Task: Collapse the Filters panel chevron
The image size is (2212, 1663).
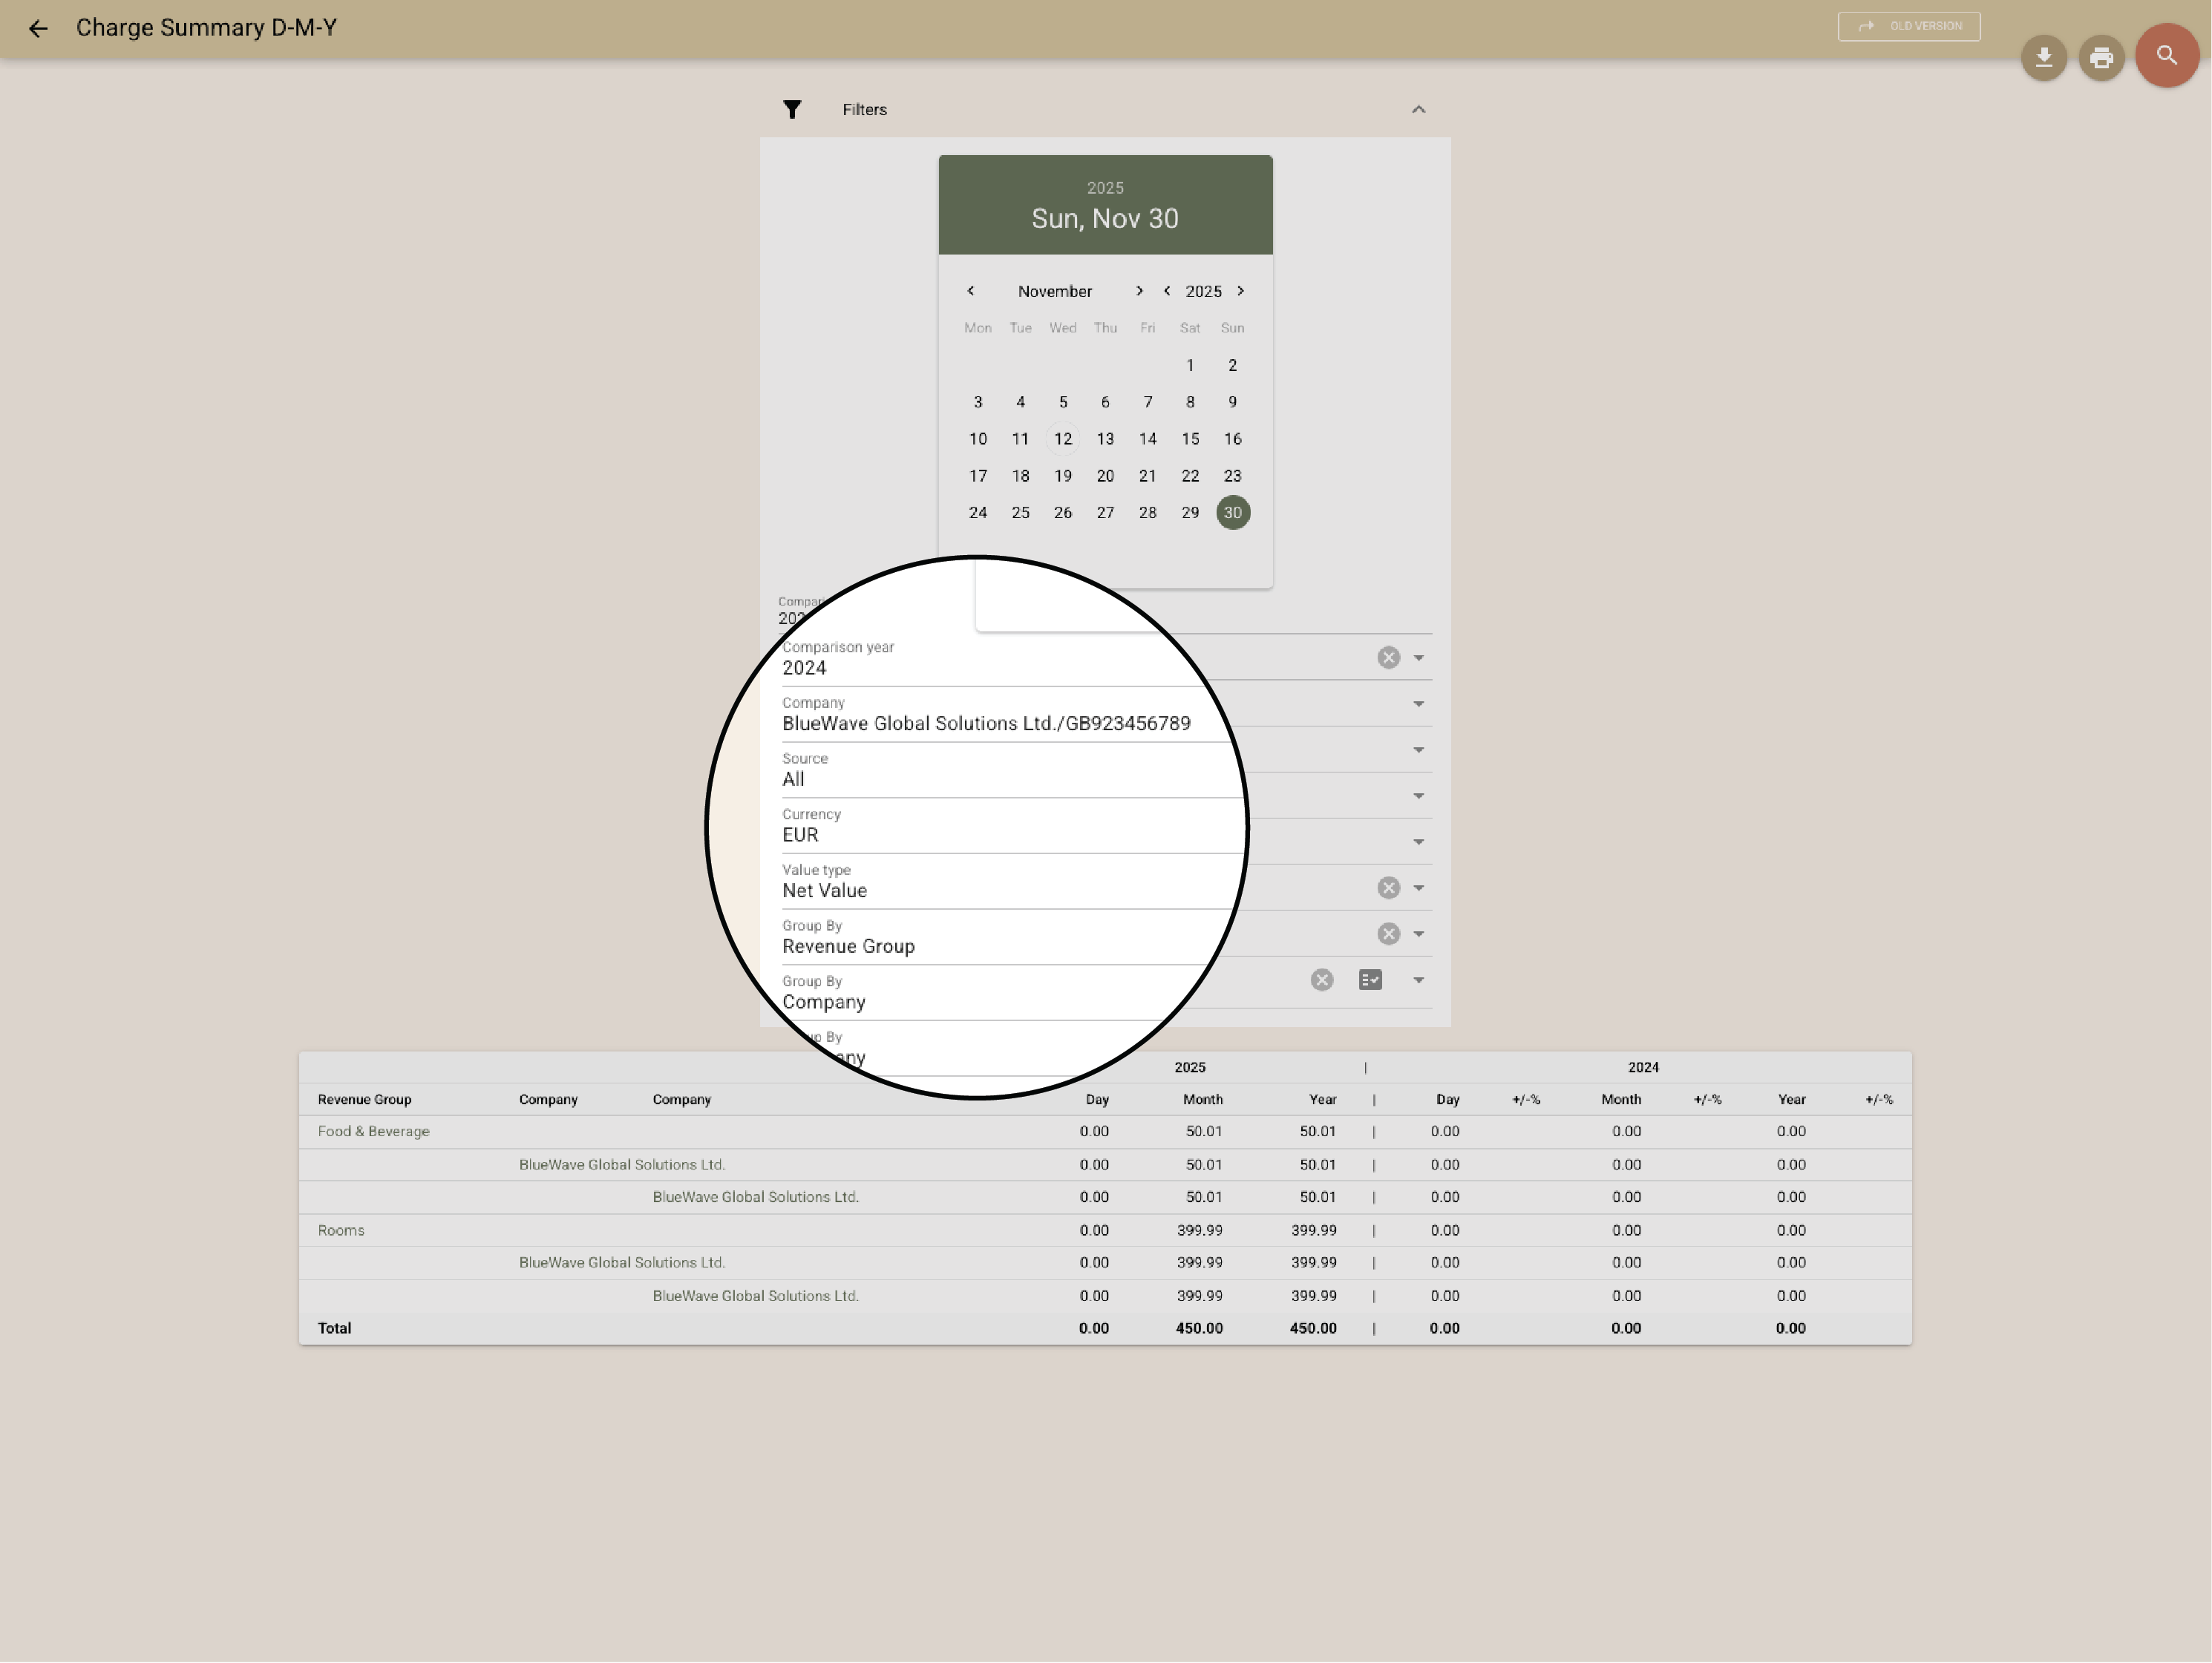Action: pyautogui.click(x=1419, y=109)
